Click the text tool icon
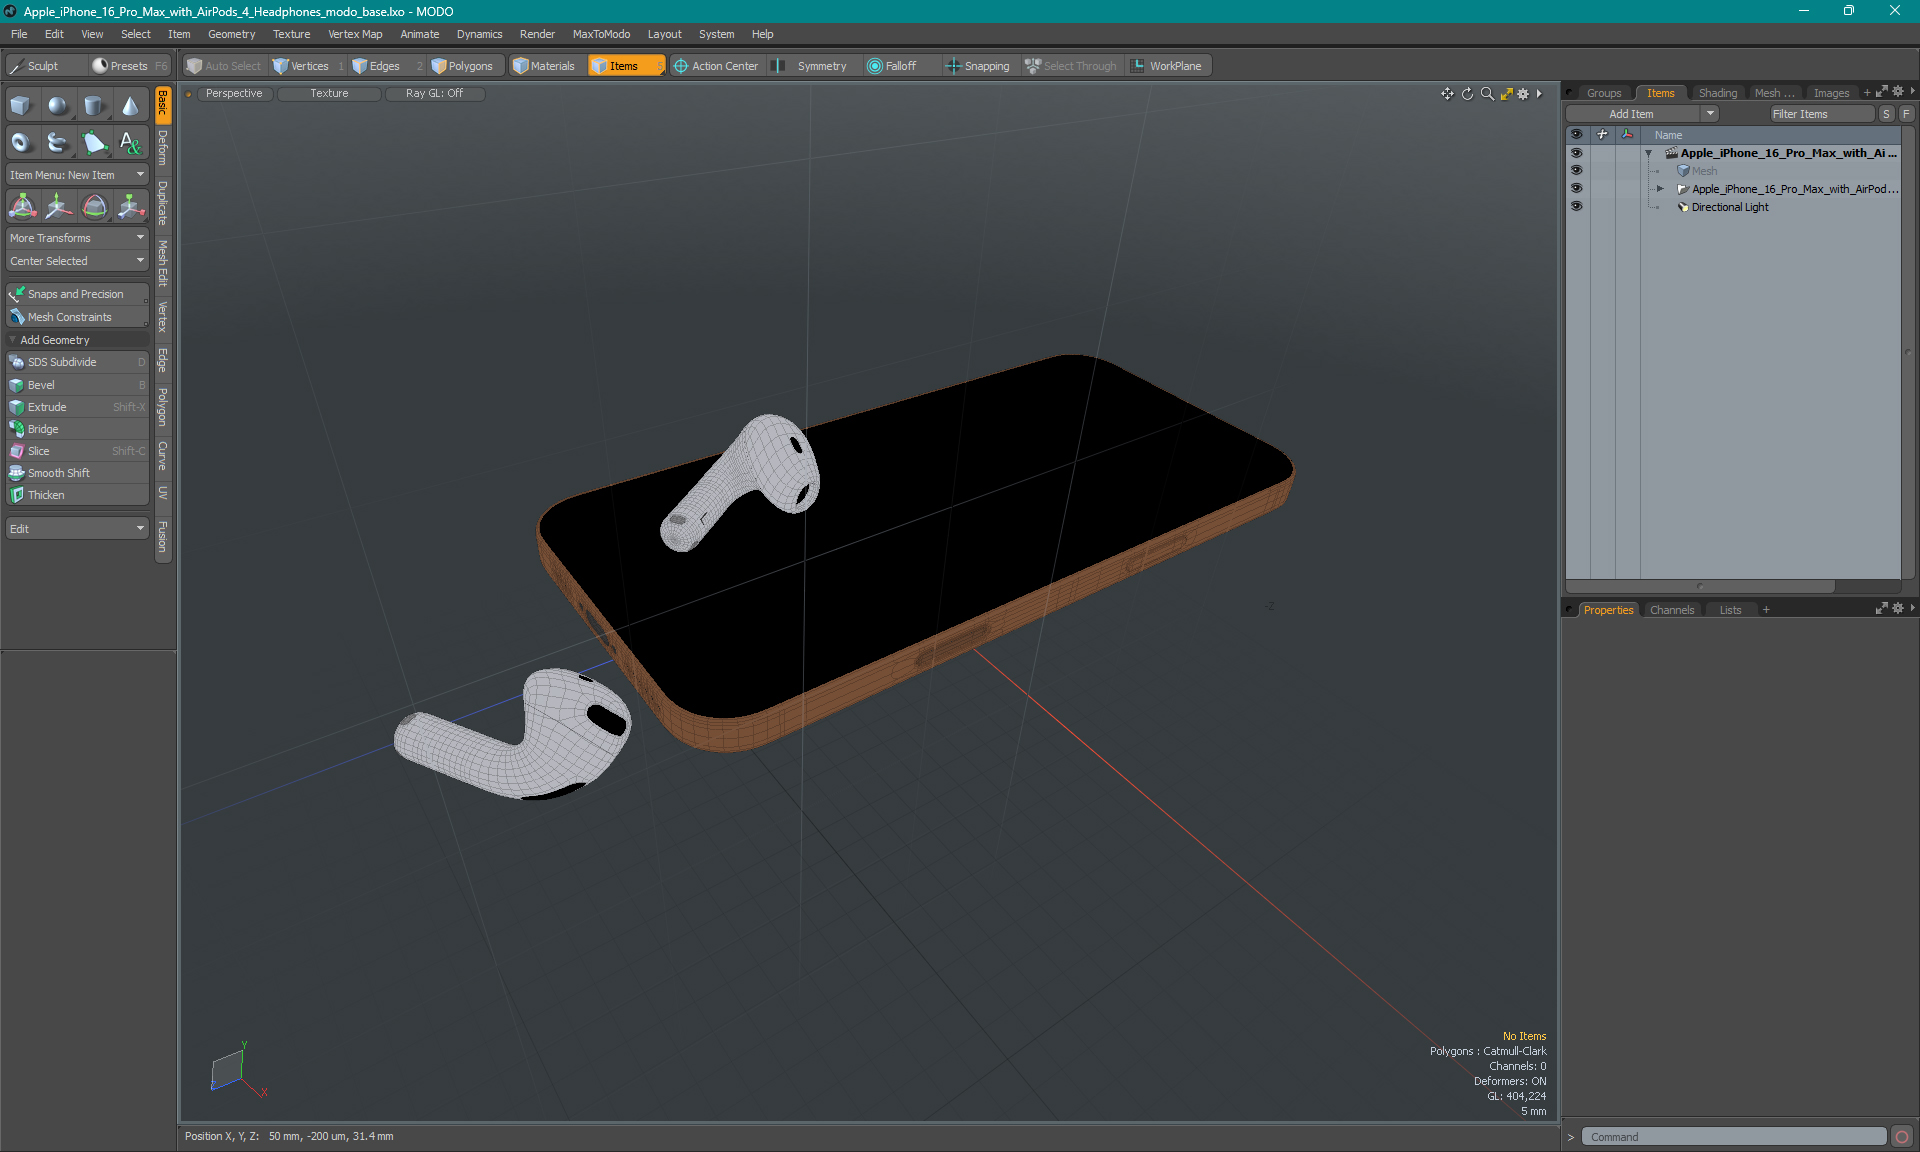The width and height of the screenshot is (1920, 1152). [x=130, y=143]
